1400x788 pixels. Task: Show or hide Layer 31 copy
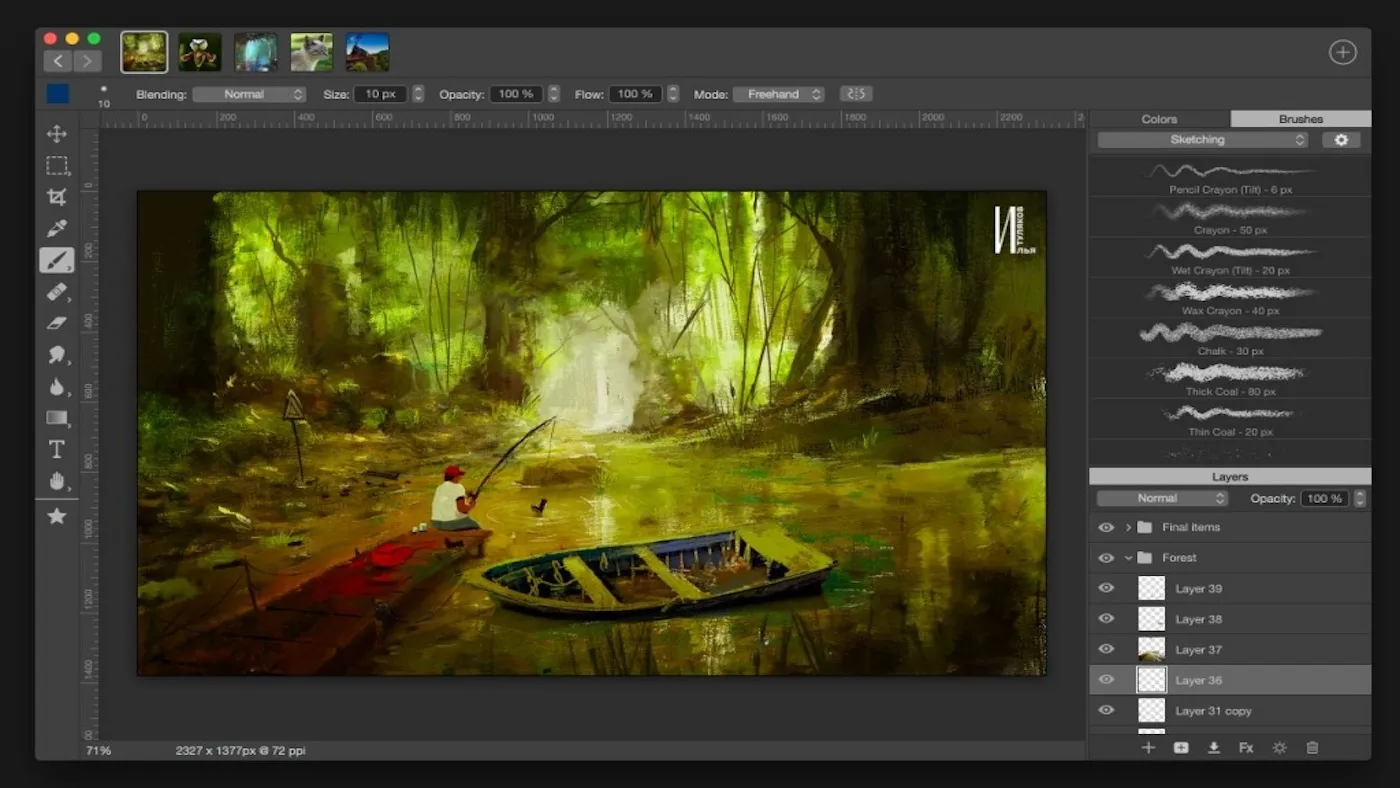pos(1106,710)
